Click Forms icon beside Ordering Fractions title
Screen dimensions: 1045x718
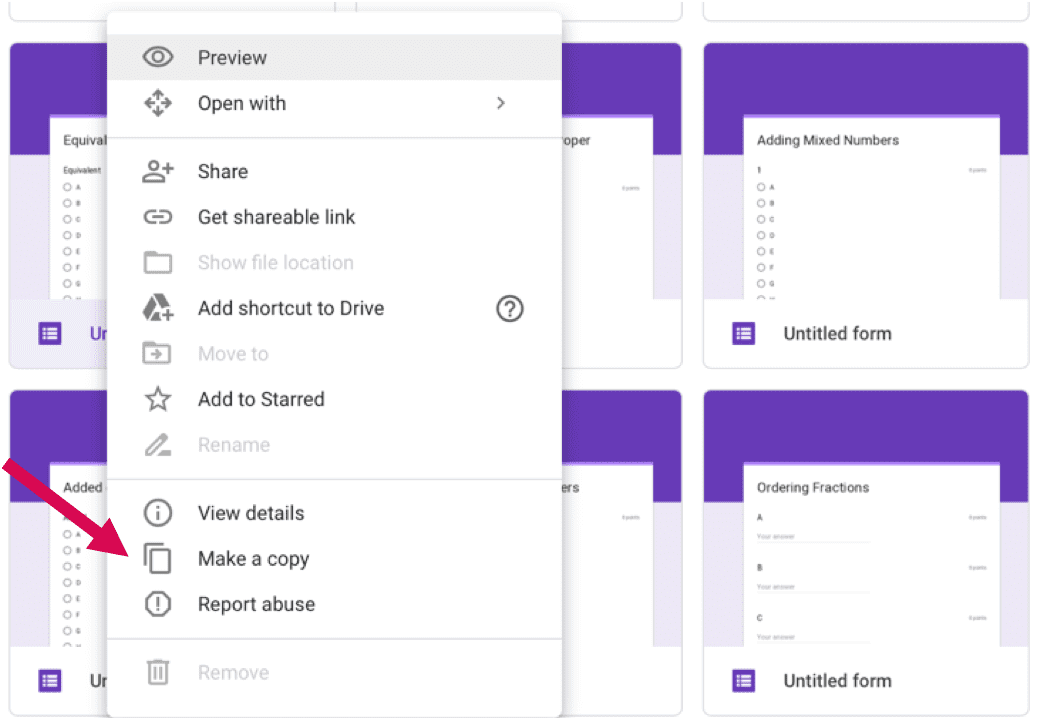(x=743, y=681)
